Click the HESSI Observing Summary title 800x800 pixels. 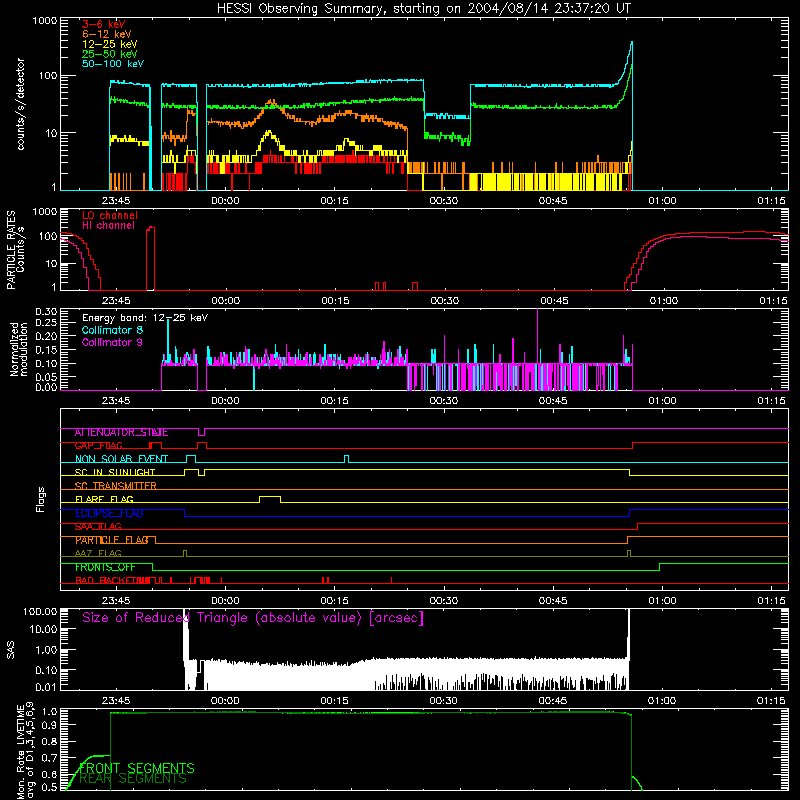(x=424, y=8)
